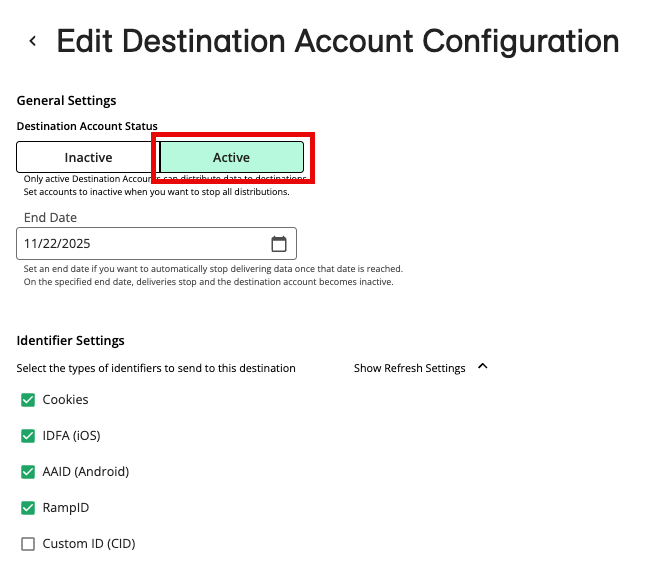Click the Identifier Settings section heading
The image size is (645, 573).
(70, 341)
